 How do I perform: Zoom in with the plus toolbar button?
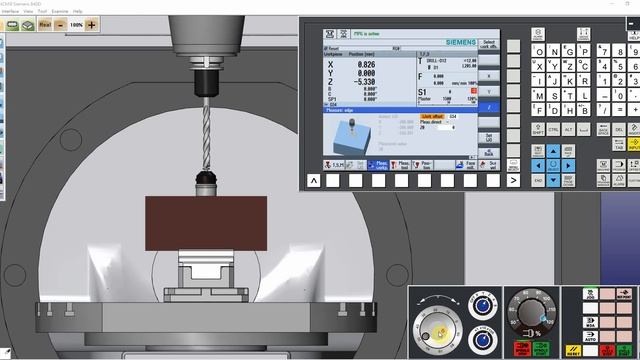click(x=91, y=25)
